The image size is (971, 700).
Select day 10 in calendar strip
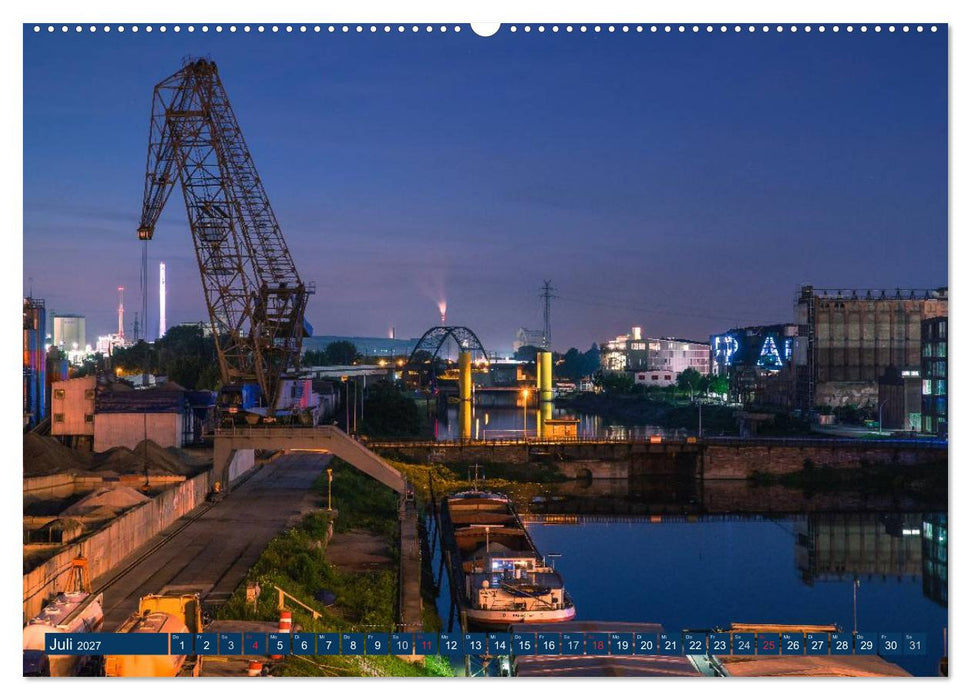pyautogui.click(x=402, y=644)
